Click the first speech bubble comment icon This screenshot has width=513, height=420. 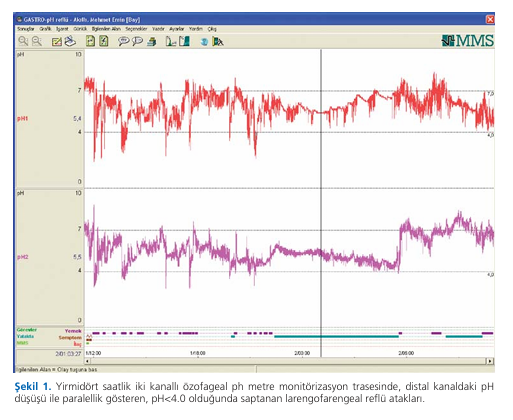[123, 41]
